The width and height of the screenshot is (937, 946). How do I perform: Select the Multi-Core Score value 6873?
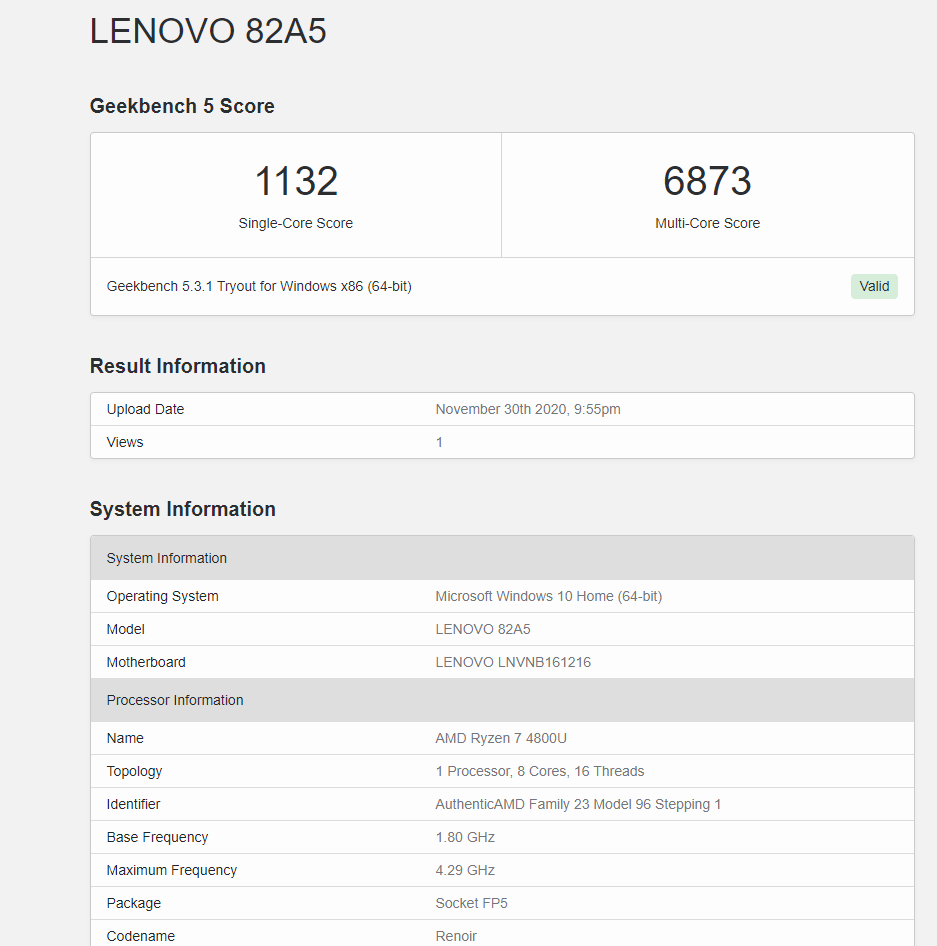707,181
